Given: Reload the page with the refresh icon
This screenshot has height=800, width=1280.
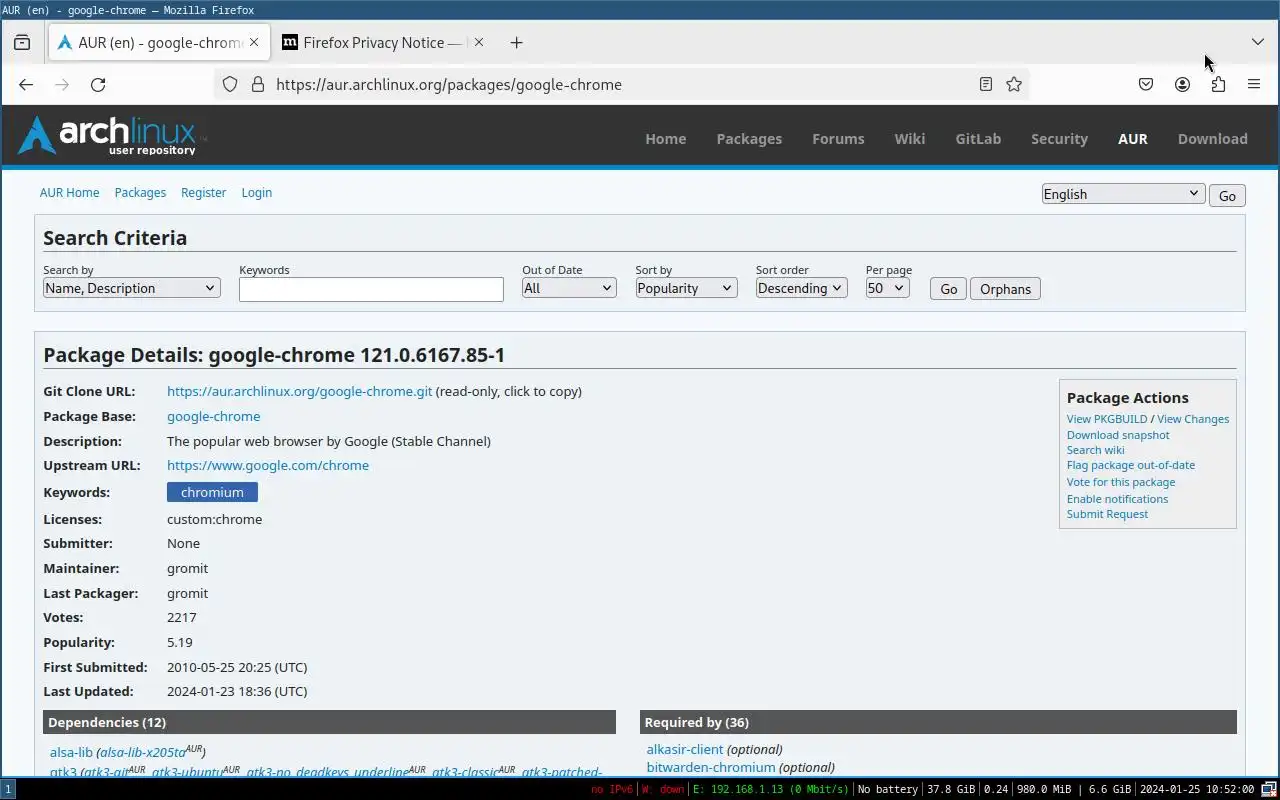Looking at the screenshot, I should [x=98, y=85].
